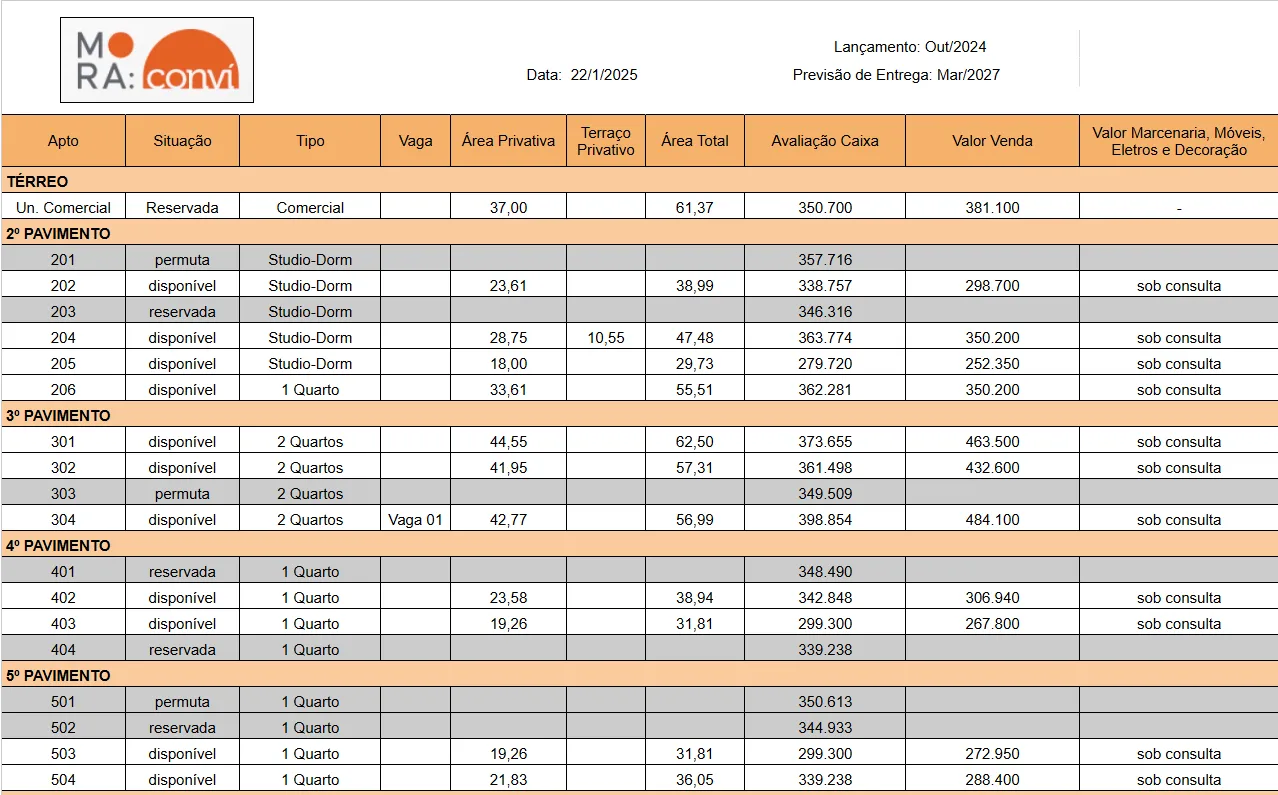Click the Lançamento: Out/2024 text

[x=910, y=47]
